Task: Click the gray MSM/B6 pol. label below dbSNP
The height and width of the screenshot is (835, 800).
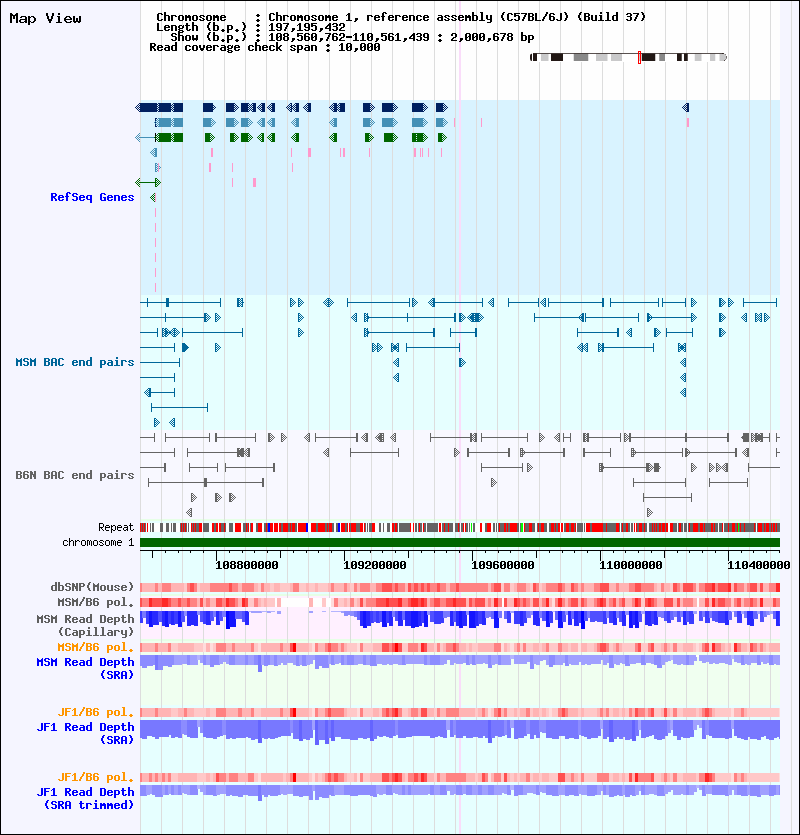Action: click(96, 602)
